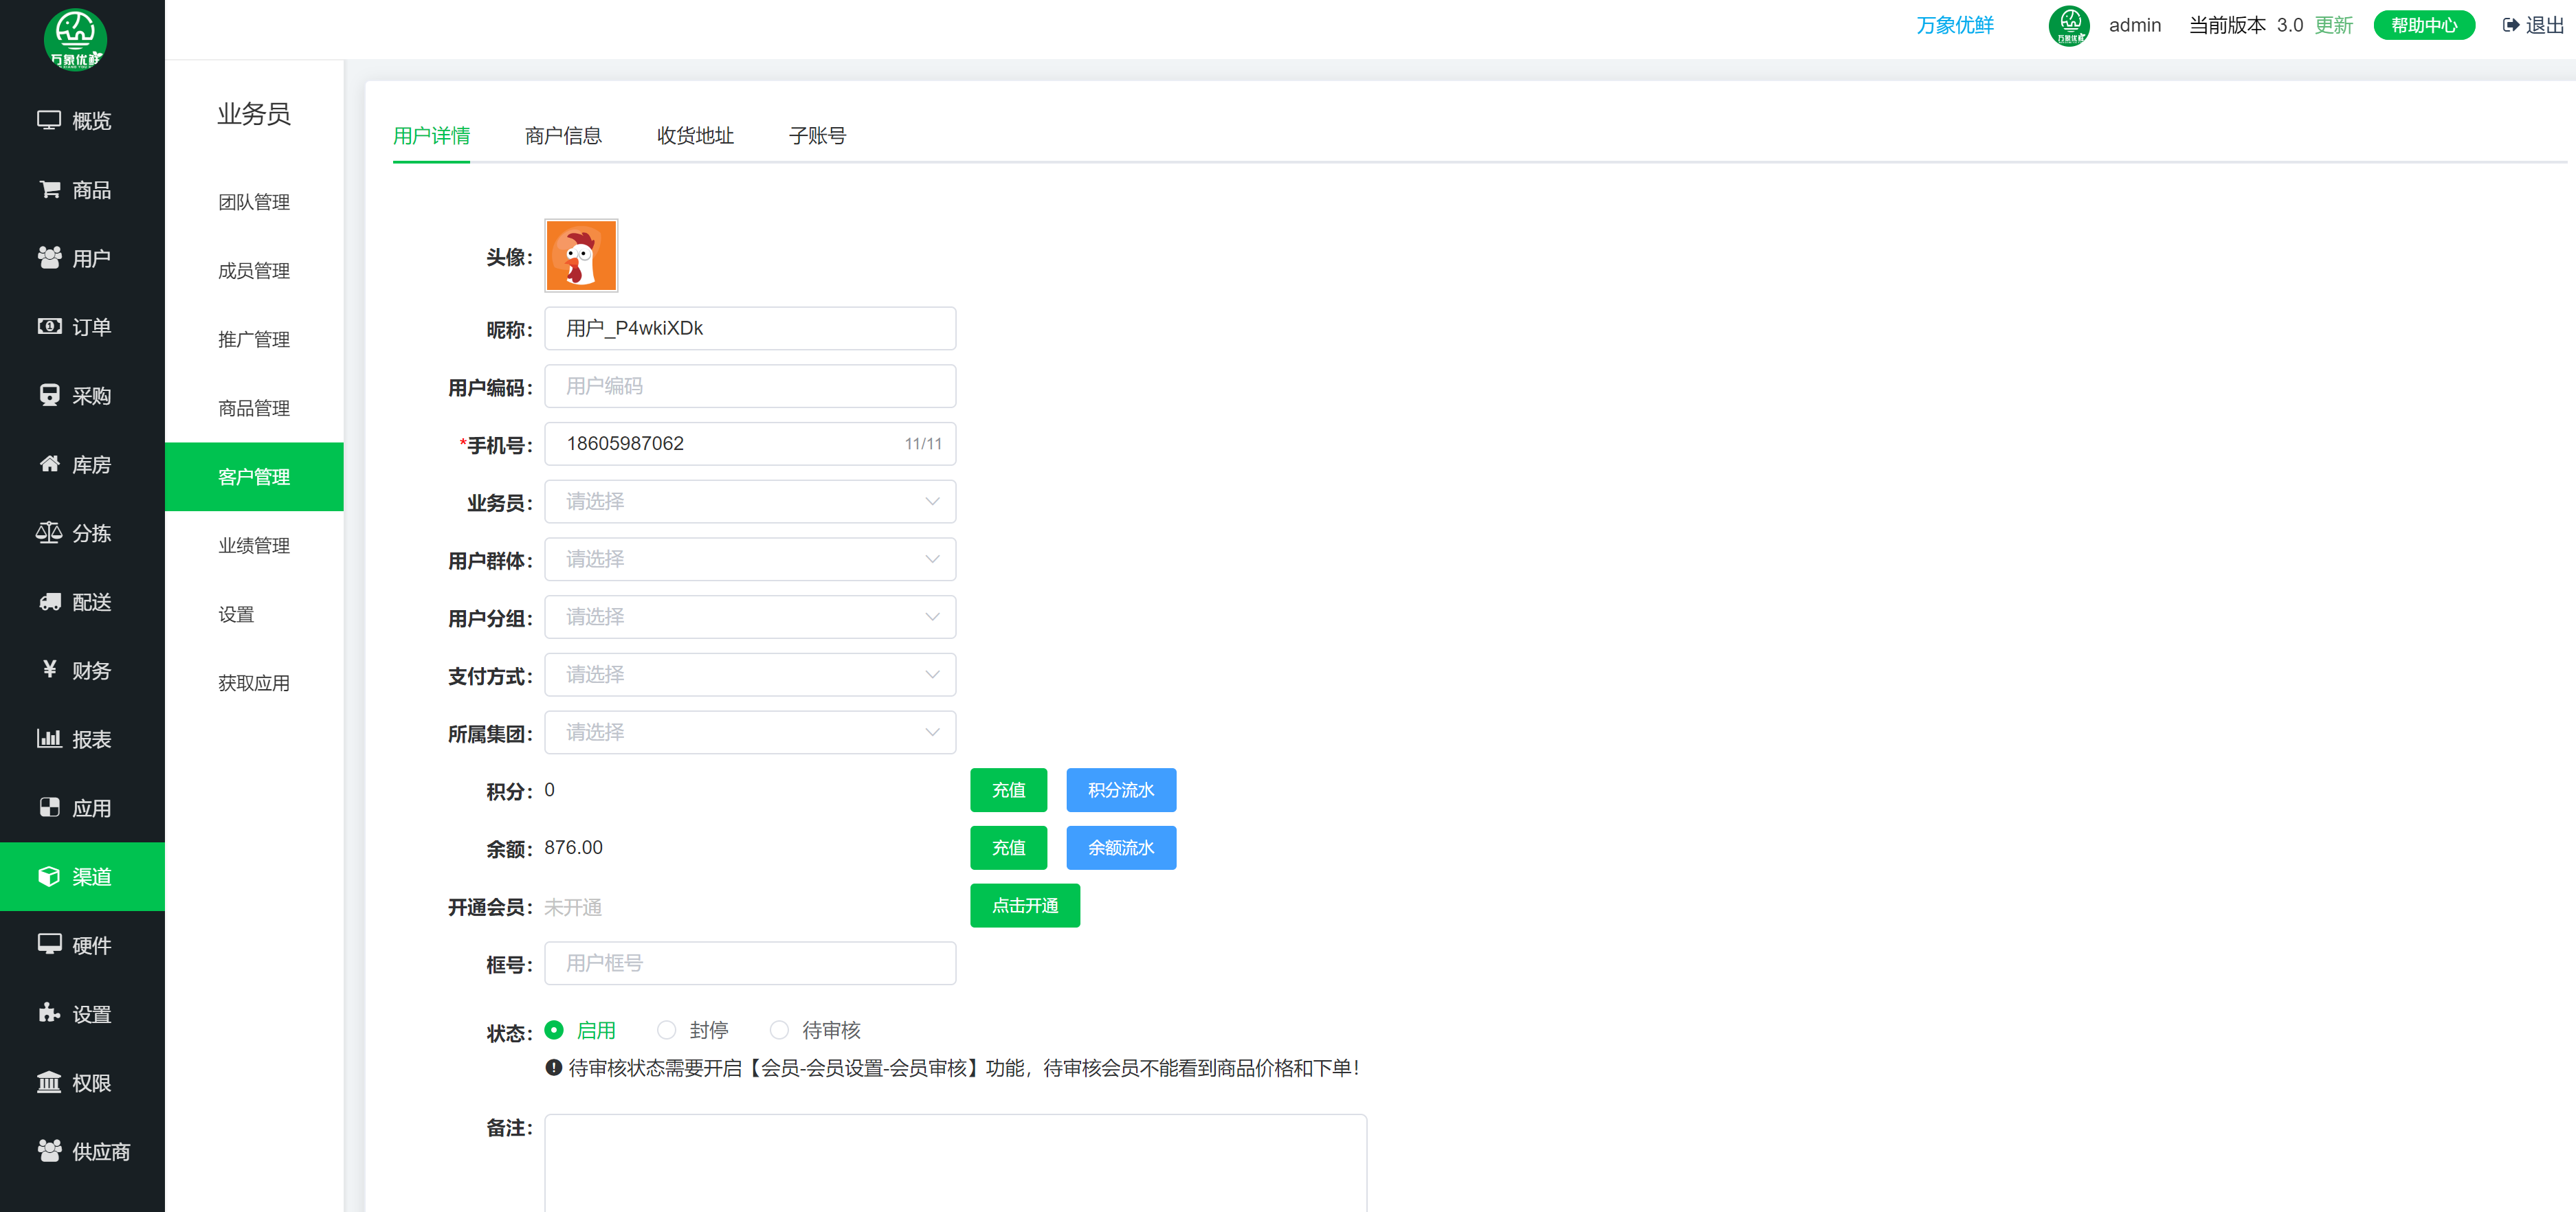Screen dimensions: 2576x1212
Task: Switch to the 商户信息 tab
Action: (563, 136)
